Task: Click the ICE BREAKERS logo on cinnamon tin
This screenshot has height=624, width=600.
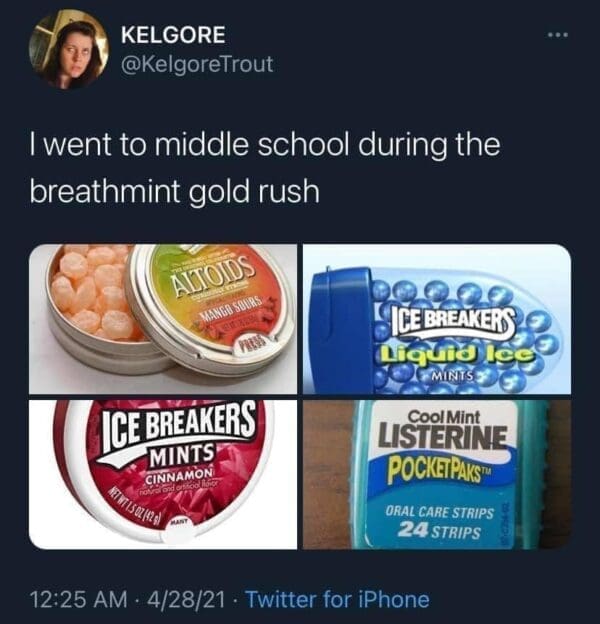Action: (177, 430)
